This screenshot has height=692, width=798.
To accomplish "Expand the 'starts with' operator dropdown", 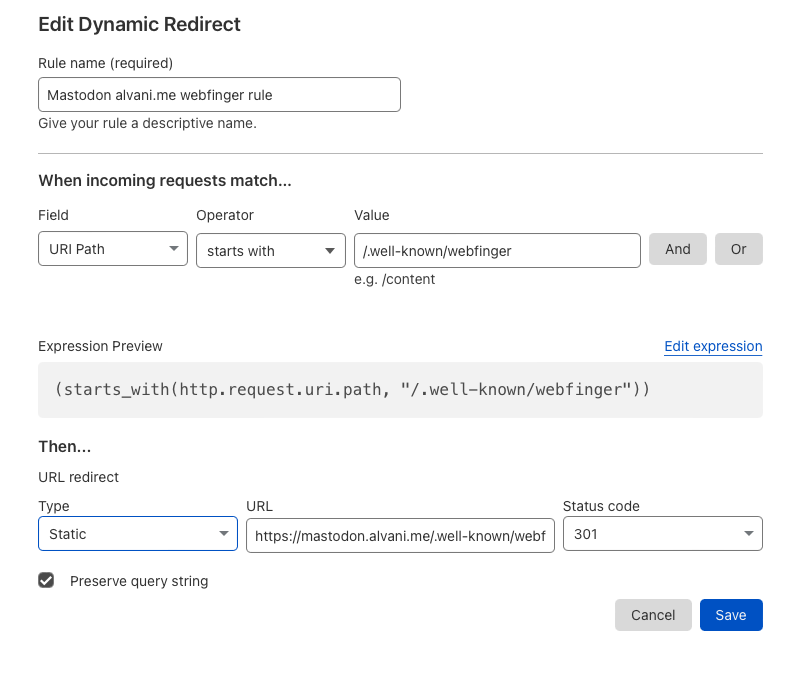I will 270,251.
